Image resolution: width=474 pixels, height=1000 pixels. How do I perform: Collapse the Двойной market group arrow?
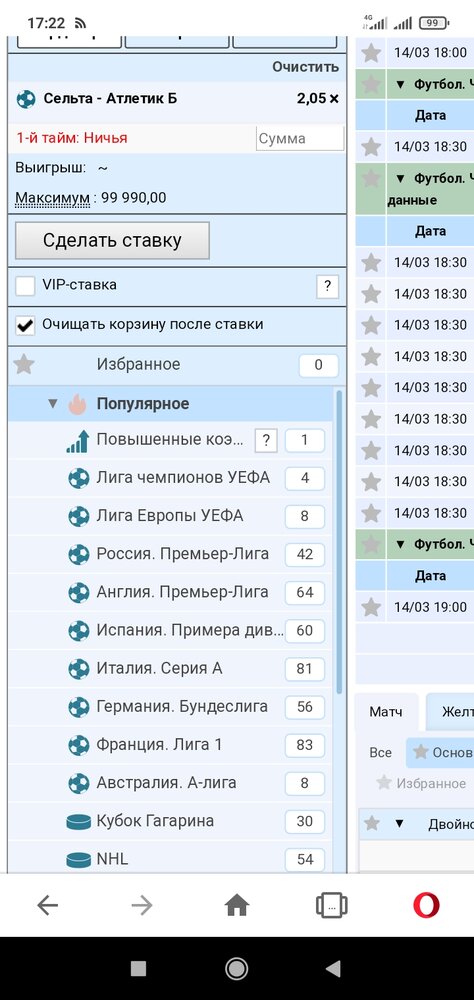point(399,823)
